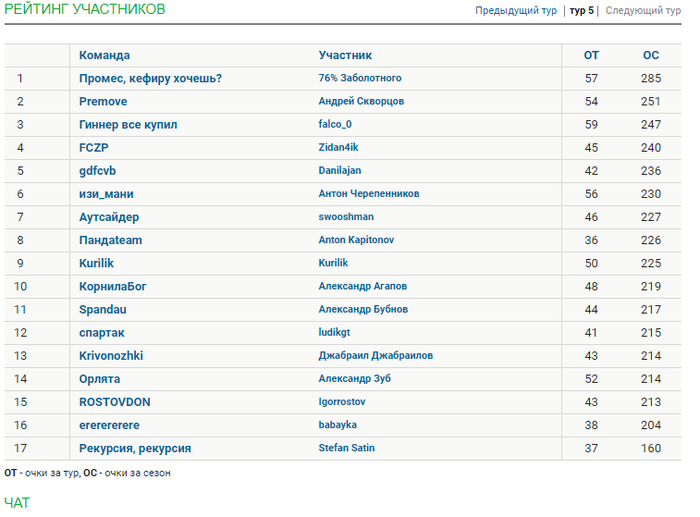Open team Рекурсия, рекурсия

tap(135, 448)
